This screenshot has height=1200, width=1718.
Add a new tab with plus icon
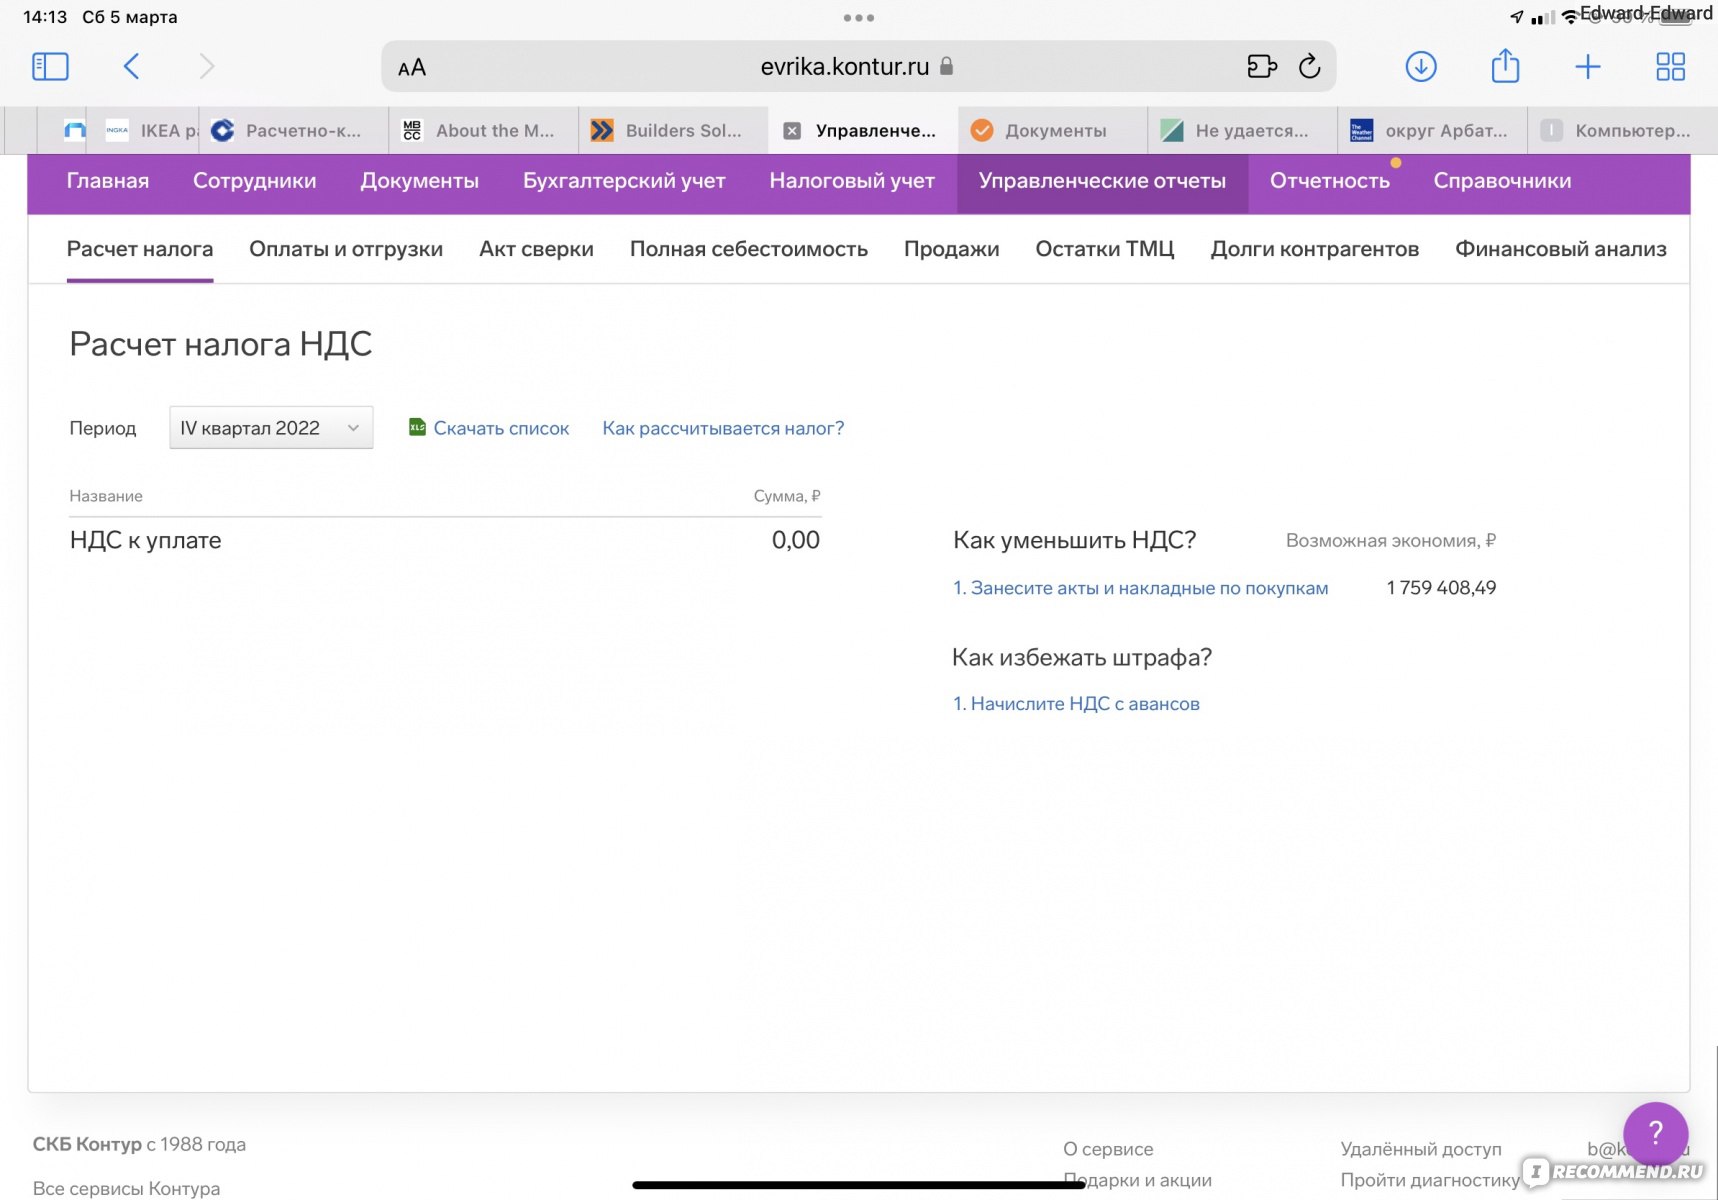click(1588, 67)
